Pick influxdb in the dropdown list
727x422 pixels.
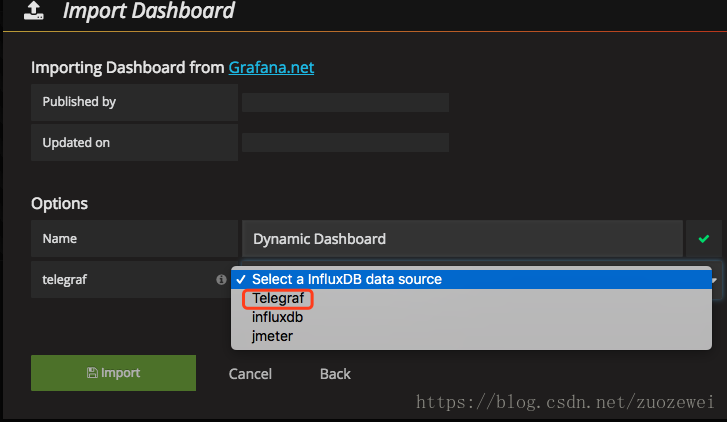[x=277, y=317]
